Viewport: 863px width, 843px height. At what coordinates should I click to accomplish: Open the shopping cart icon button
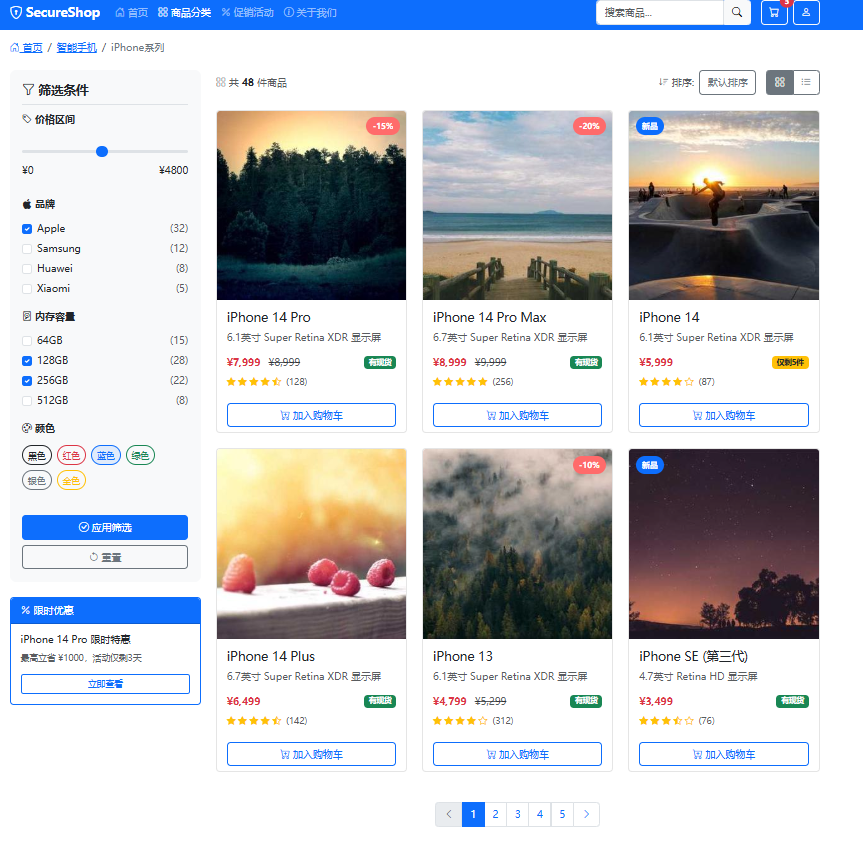[774, 13]
